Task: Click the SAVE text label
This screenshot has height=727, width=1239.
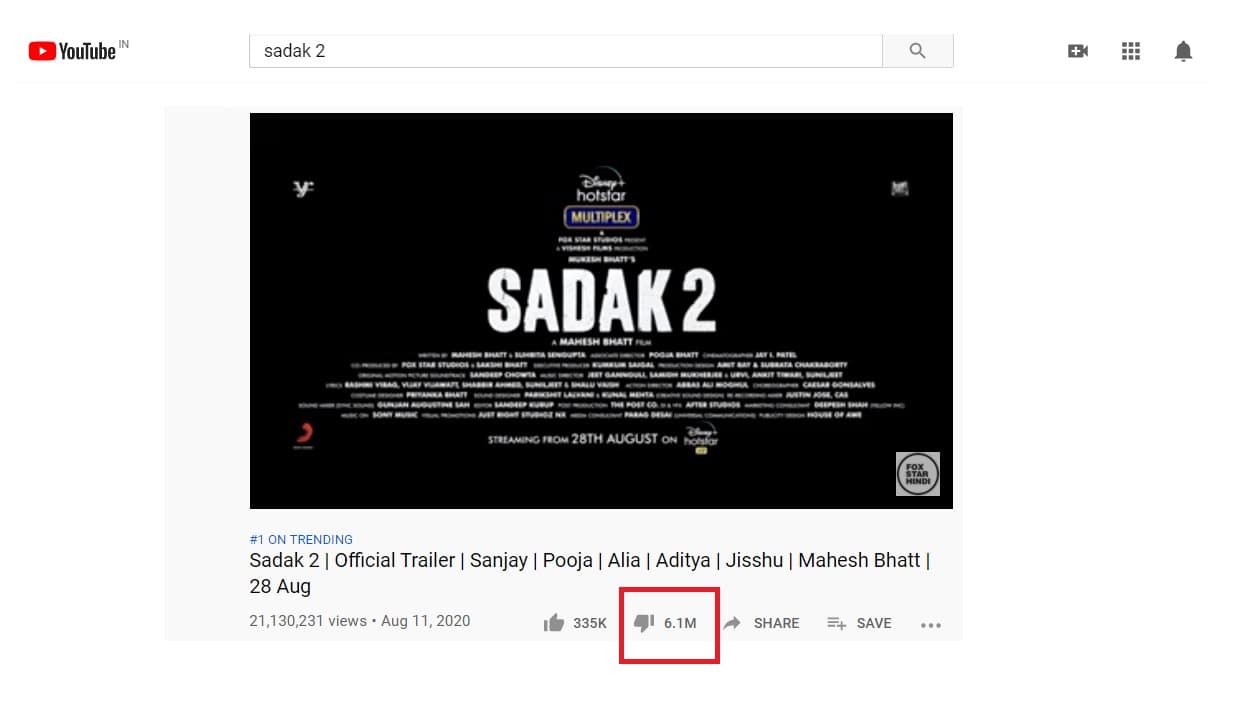Action: [874, 623]
